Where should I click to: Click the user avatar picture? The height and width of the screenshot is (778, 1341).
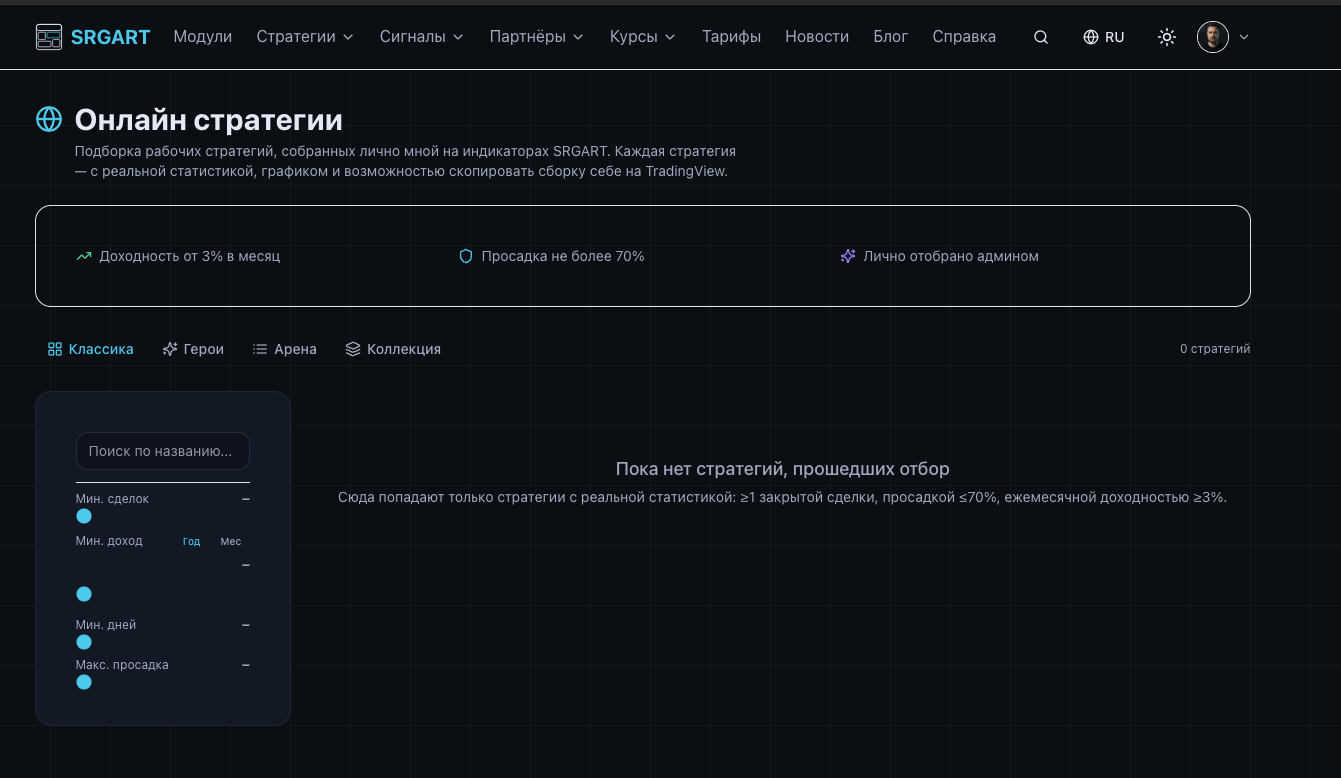1212,37
